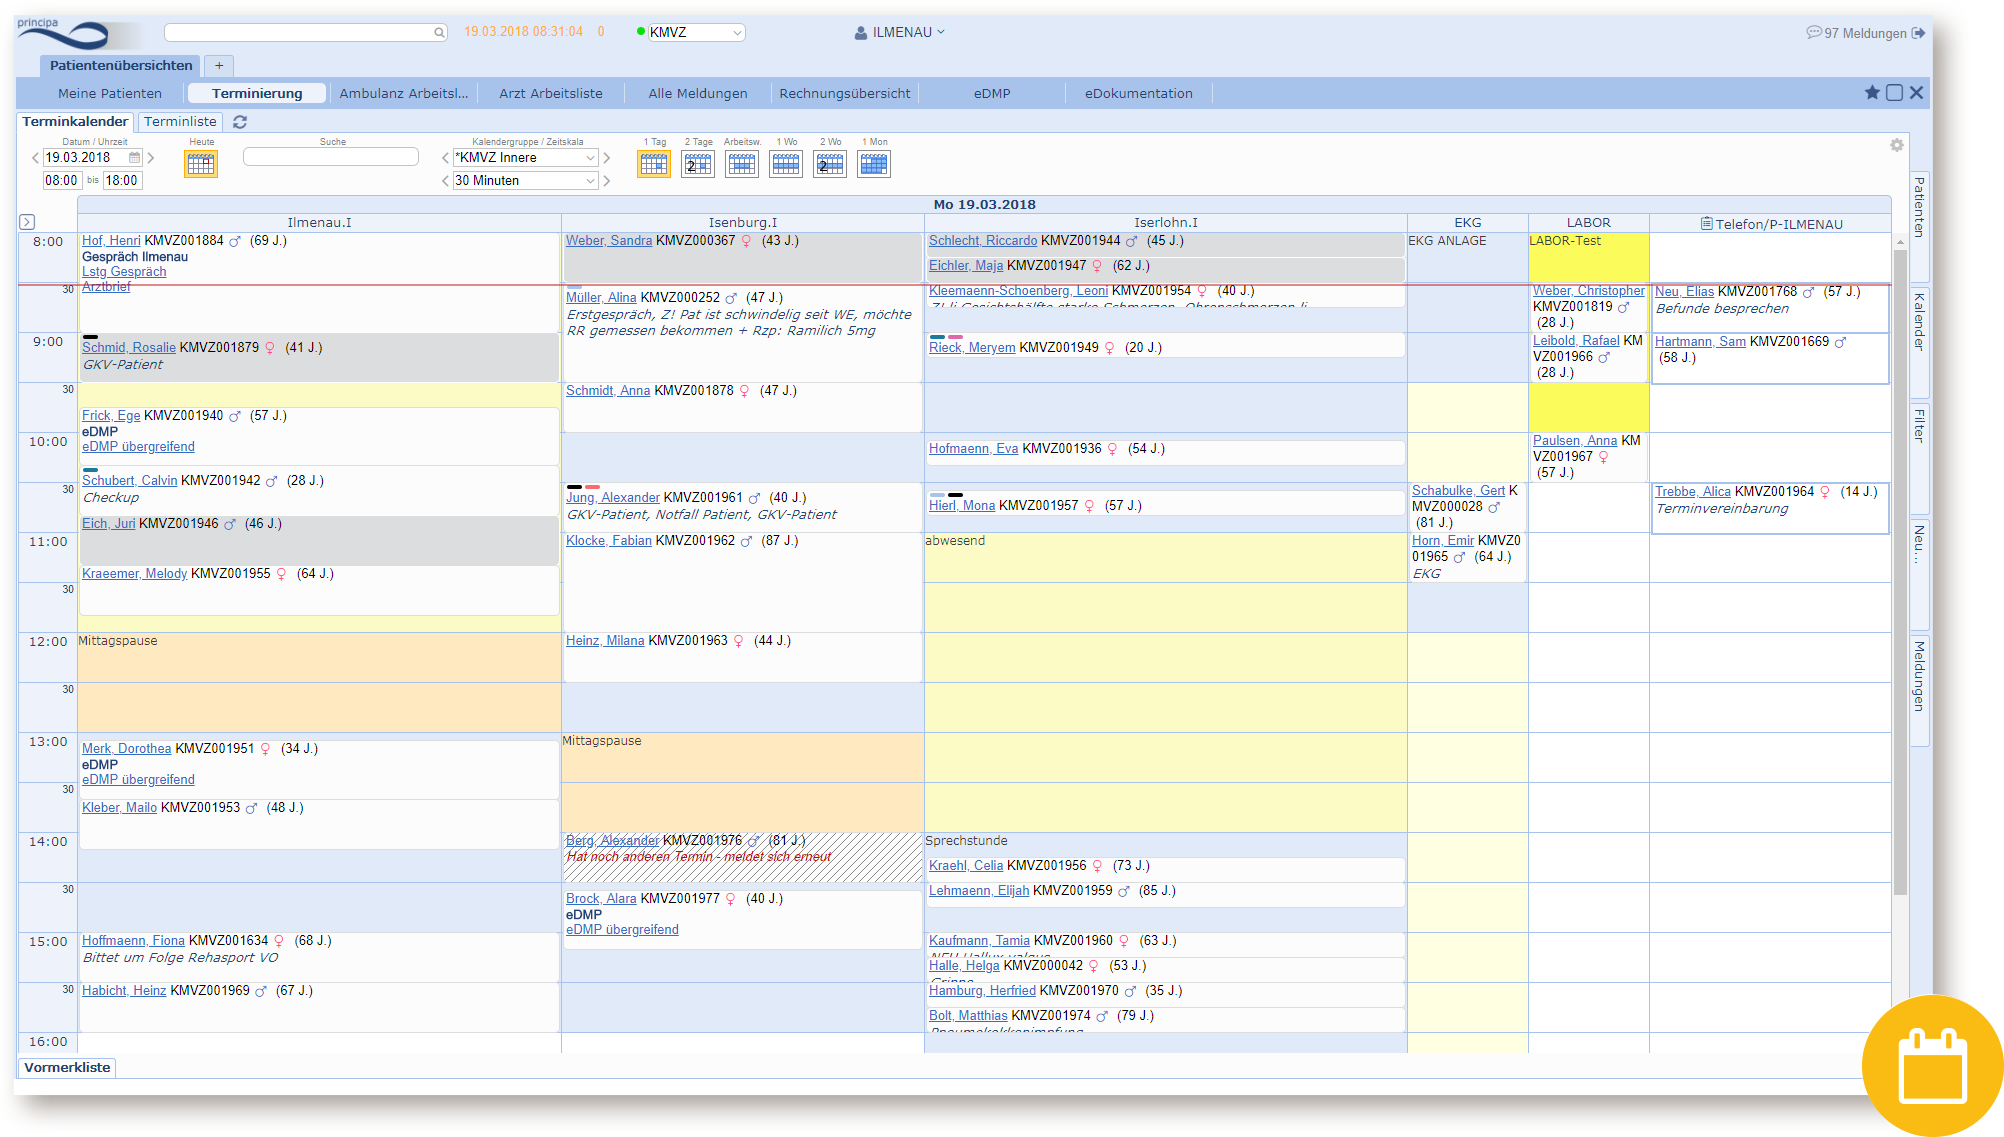The image size is (2004, 1137).
Task: Increase time scale with right arrow
Action: (606, 181)
